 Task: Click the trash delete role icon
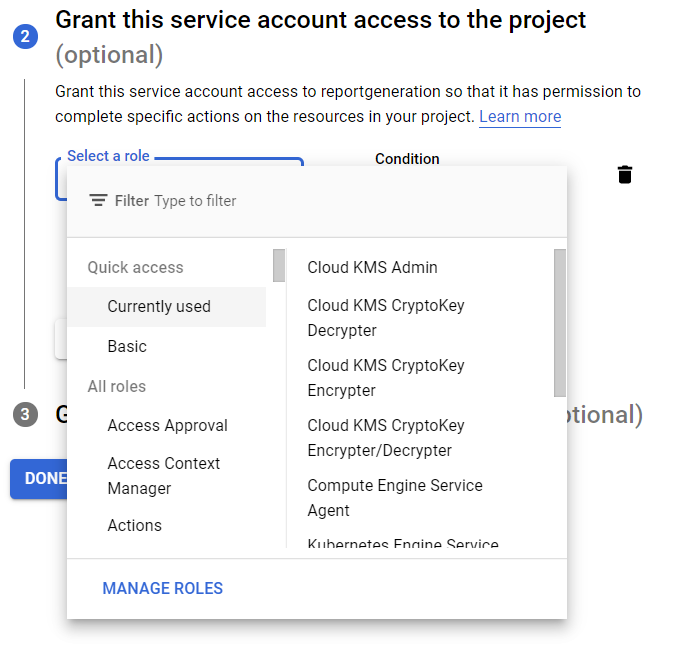point(625,175)
